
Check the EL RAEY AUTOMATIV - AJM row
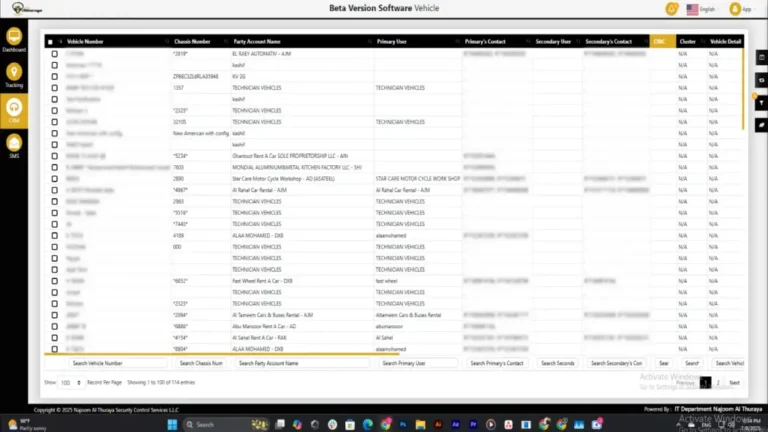(x=54, y=54)
